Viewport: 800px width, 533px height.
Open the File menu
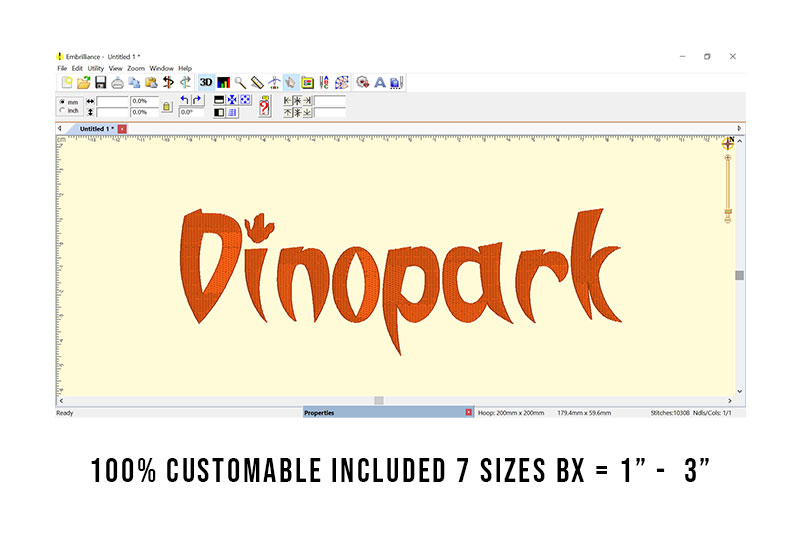[x=62, y=68]
